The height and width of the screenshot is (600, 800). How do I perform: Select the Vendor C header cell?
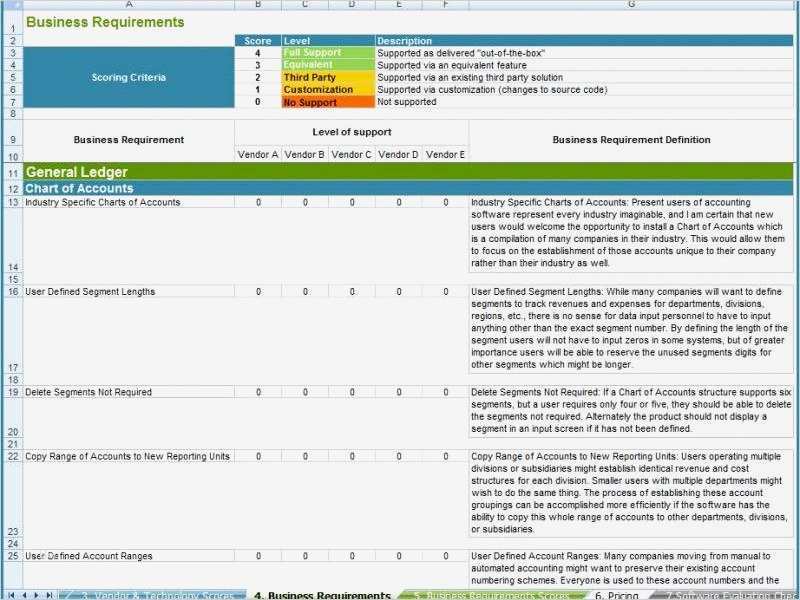point(352,154)
